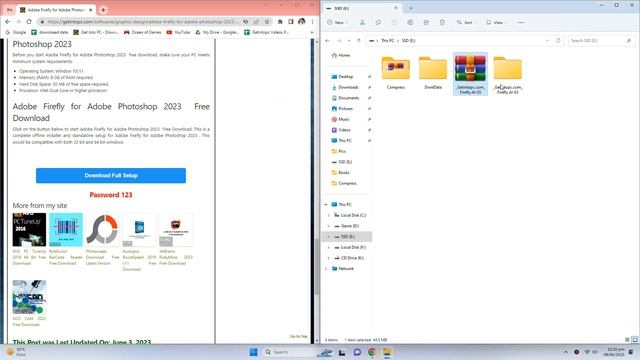Click Chrome back arrow
640x360 pixels.
click(x=8, y=22)
